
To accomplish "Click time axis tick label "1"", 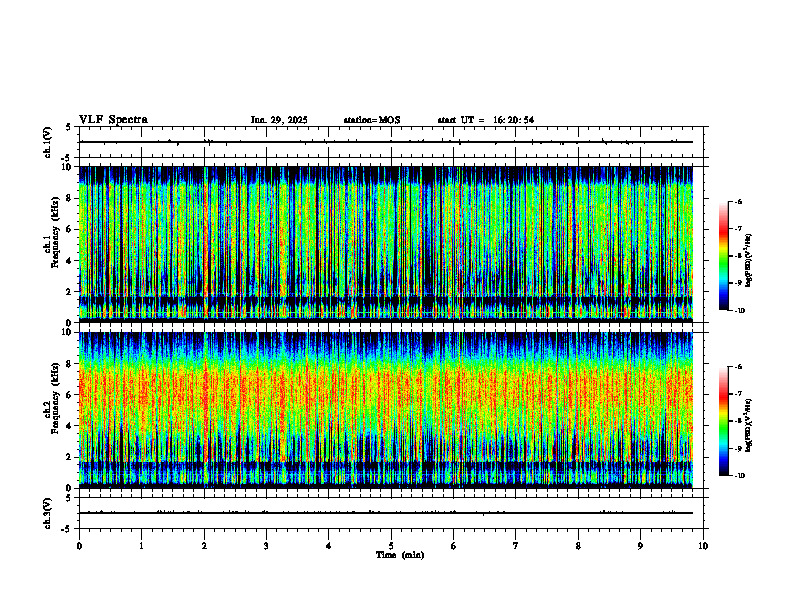I will pos(141,546).
